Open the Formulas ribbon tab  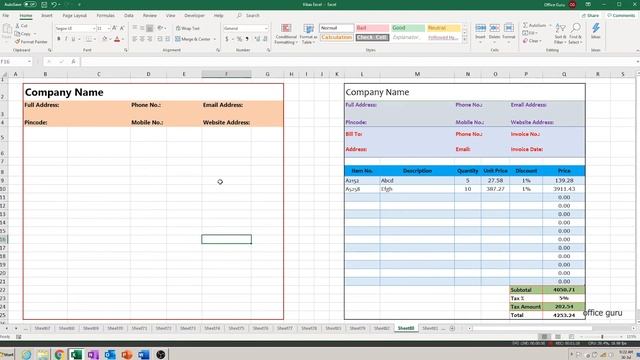105,16
